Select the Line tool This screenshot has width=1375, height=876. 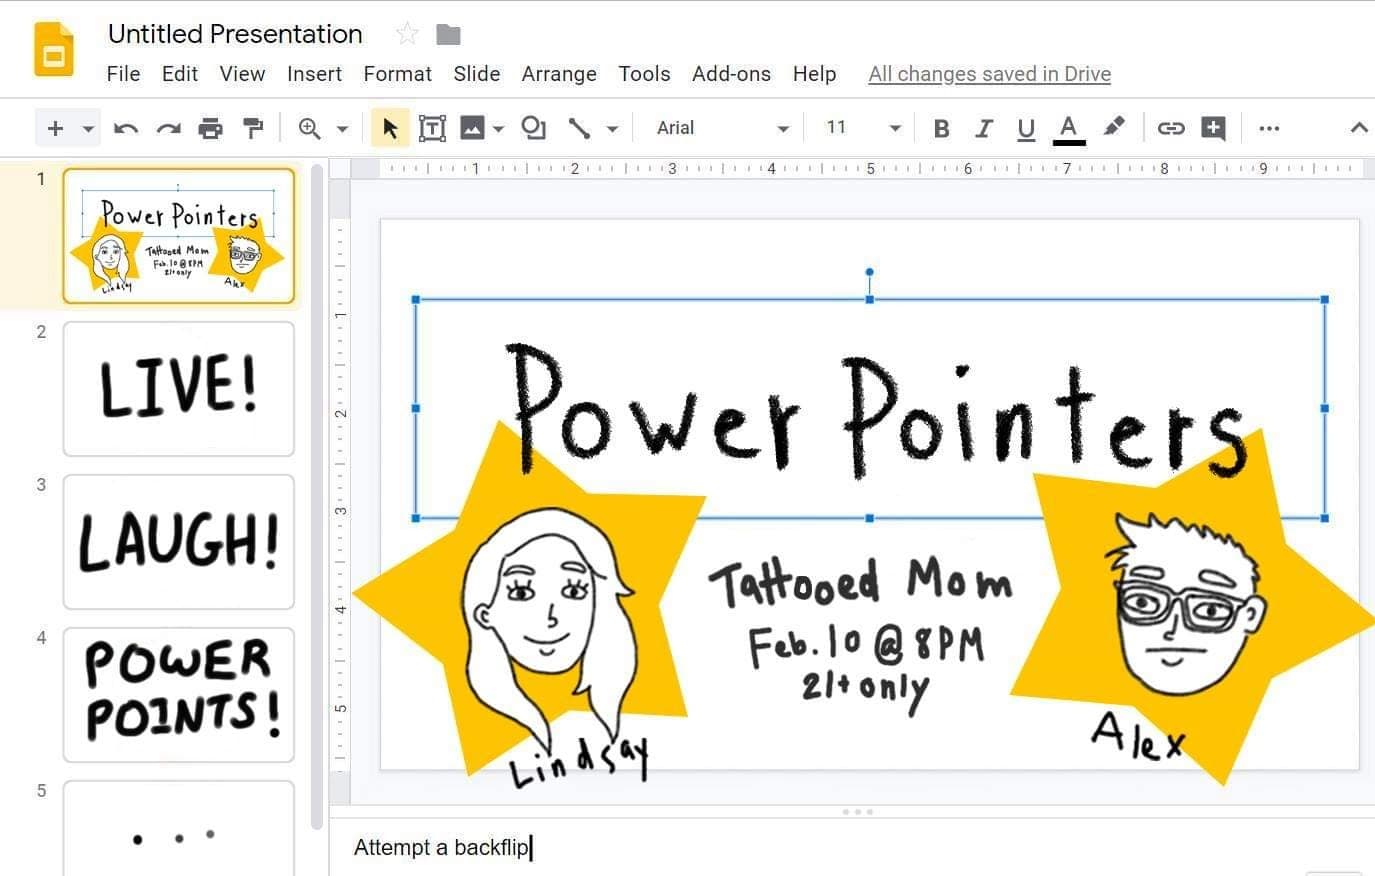pyautogui.click(x=579, y=128)
